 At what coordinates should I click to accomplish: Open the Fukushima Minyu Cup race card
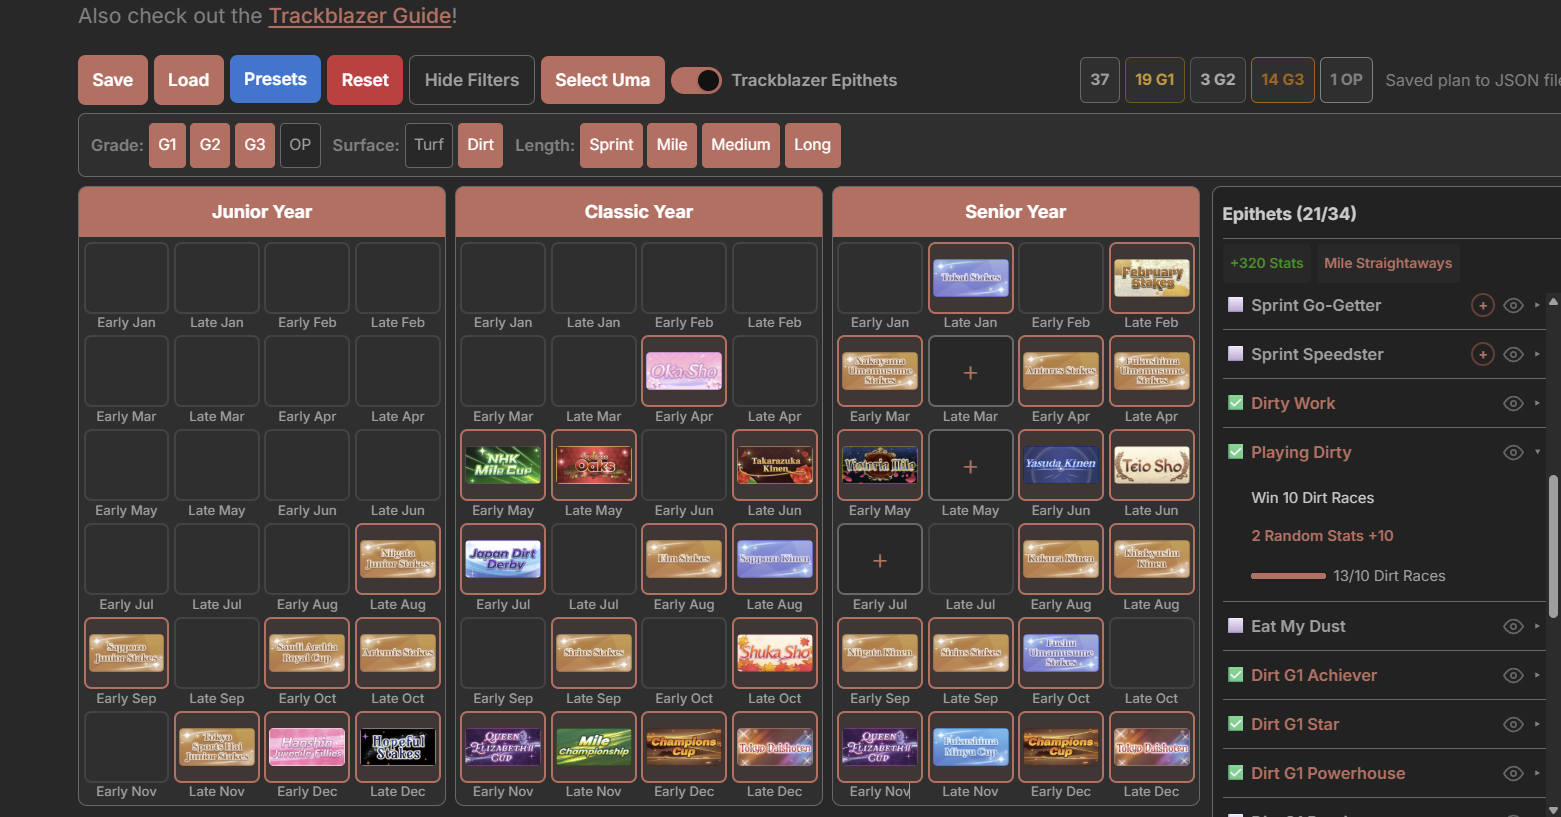coord(970,747)
